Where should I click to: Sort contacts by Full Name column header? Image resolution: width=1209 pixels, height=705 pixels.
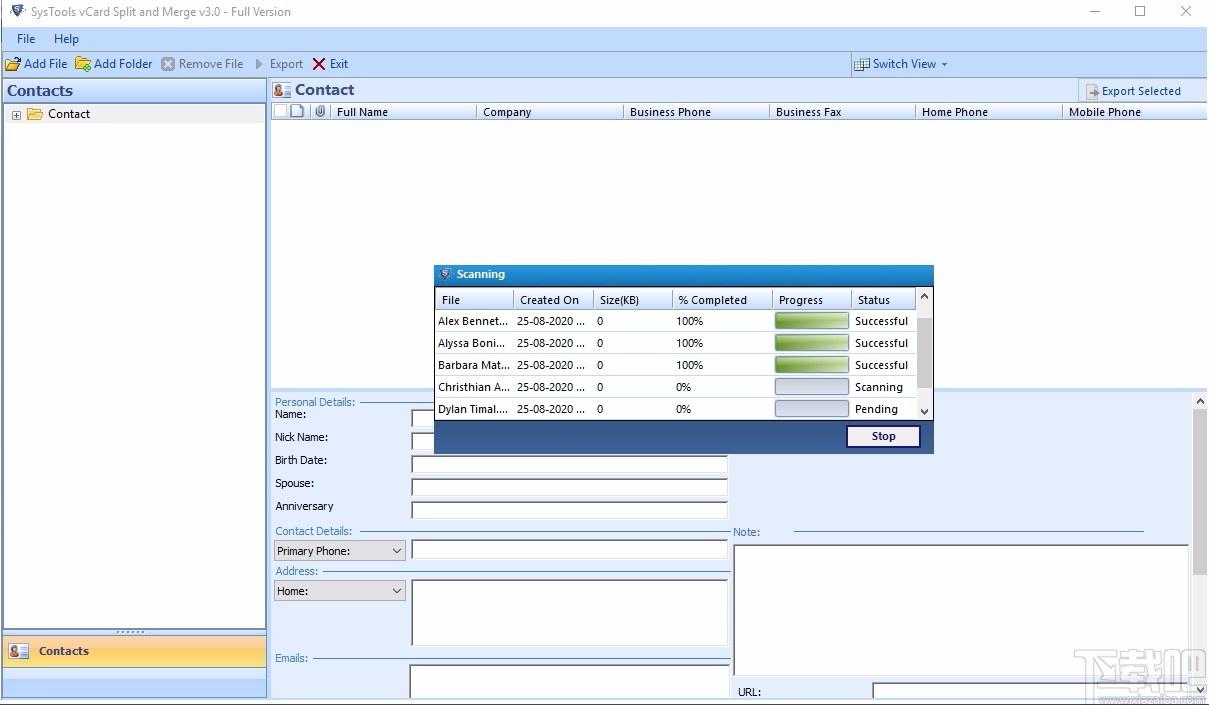pos(400,112)
